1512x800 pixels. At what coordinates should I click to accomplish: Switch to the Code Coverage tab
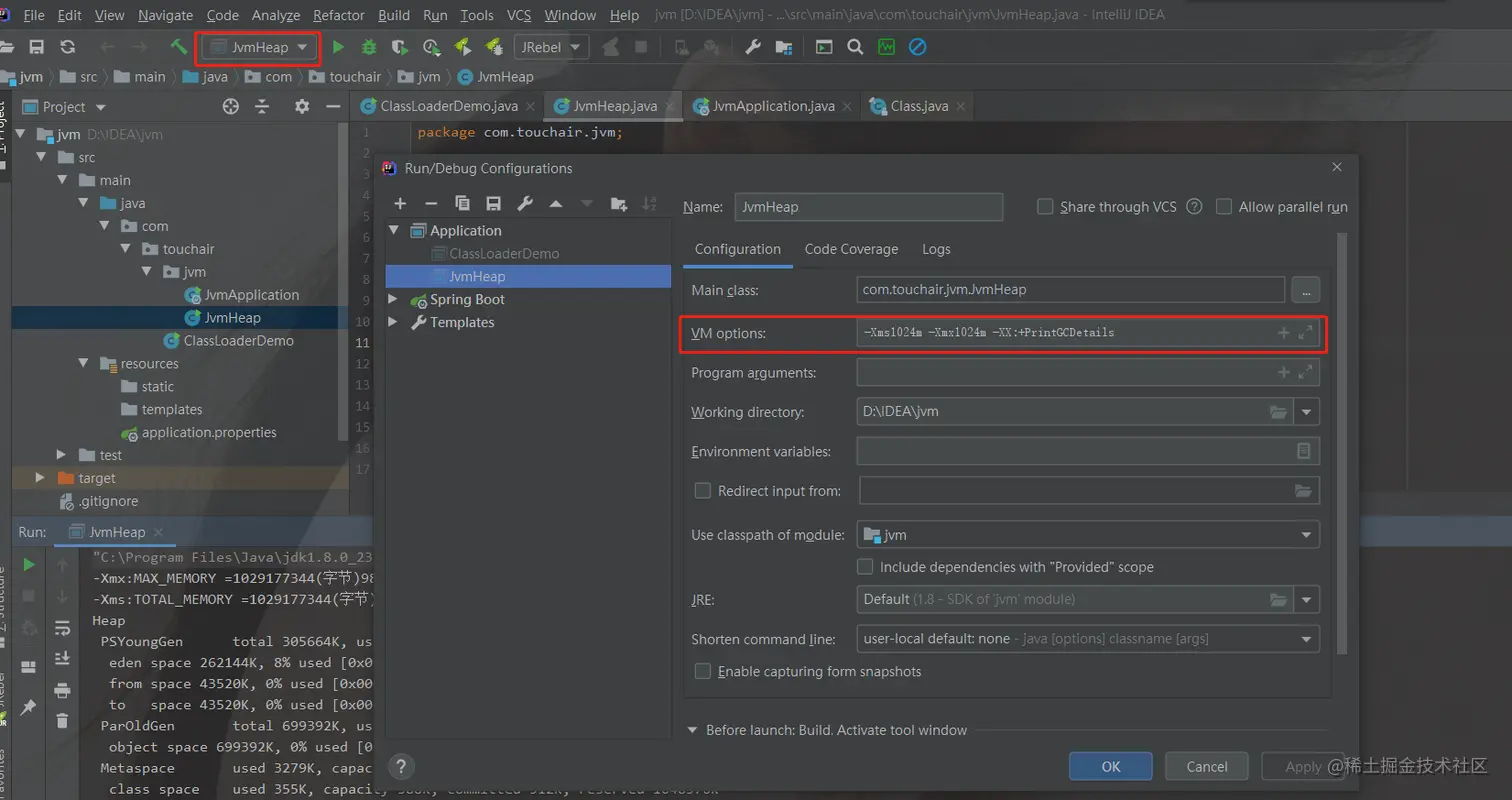(851, 249)
